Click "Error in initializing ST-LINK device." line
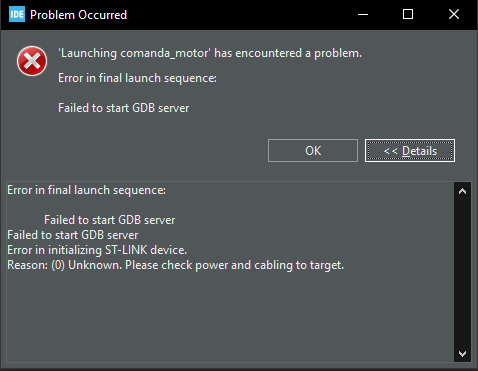This screenshot has height=371, width=478. coord(97,250)
